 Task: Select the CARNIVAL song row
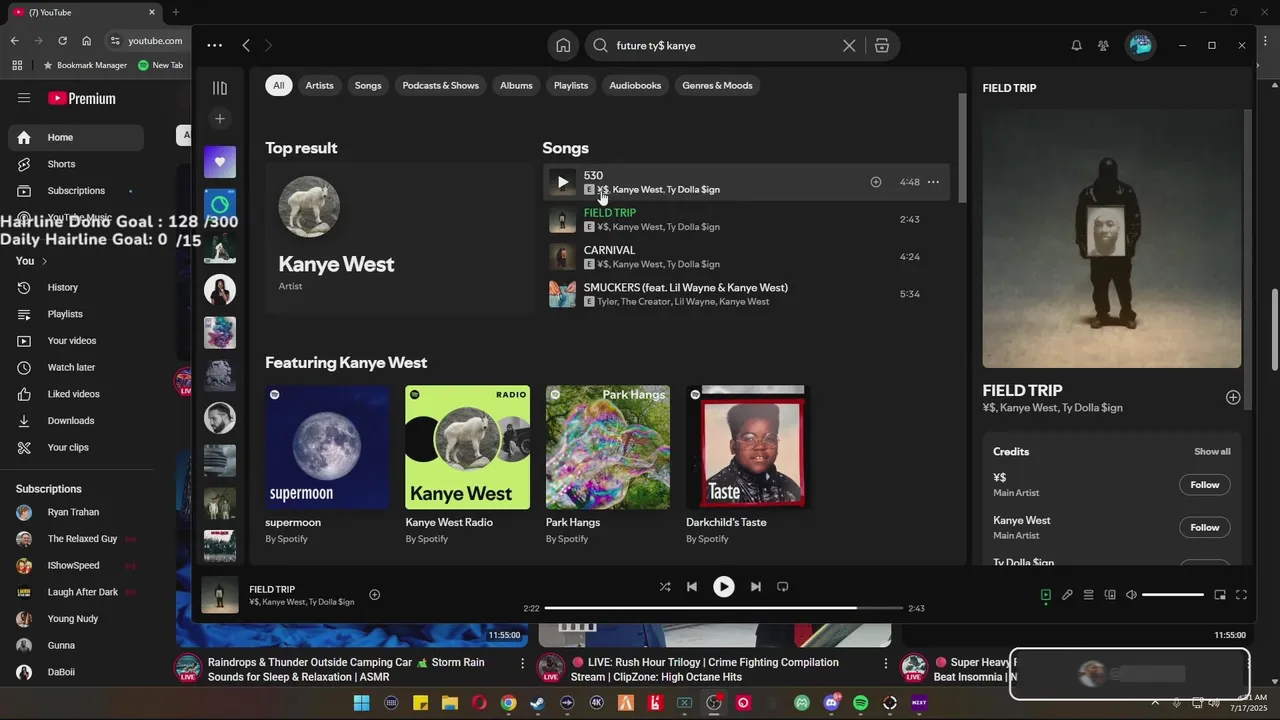point(746,257)
